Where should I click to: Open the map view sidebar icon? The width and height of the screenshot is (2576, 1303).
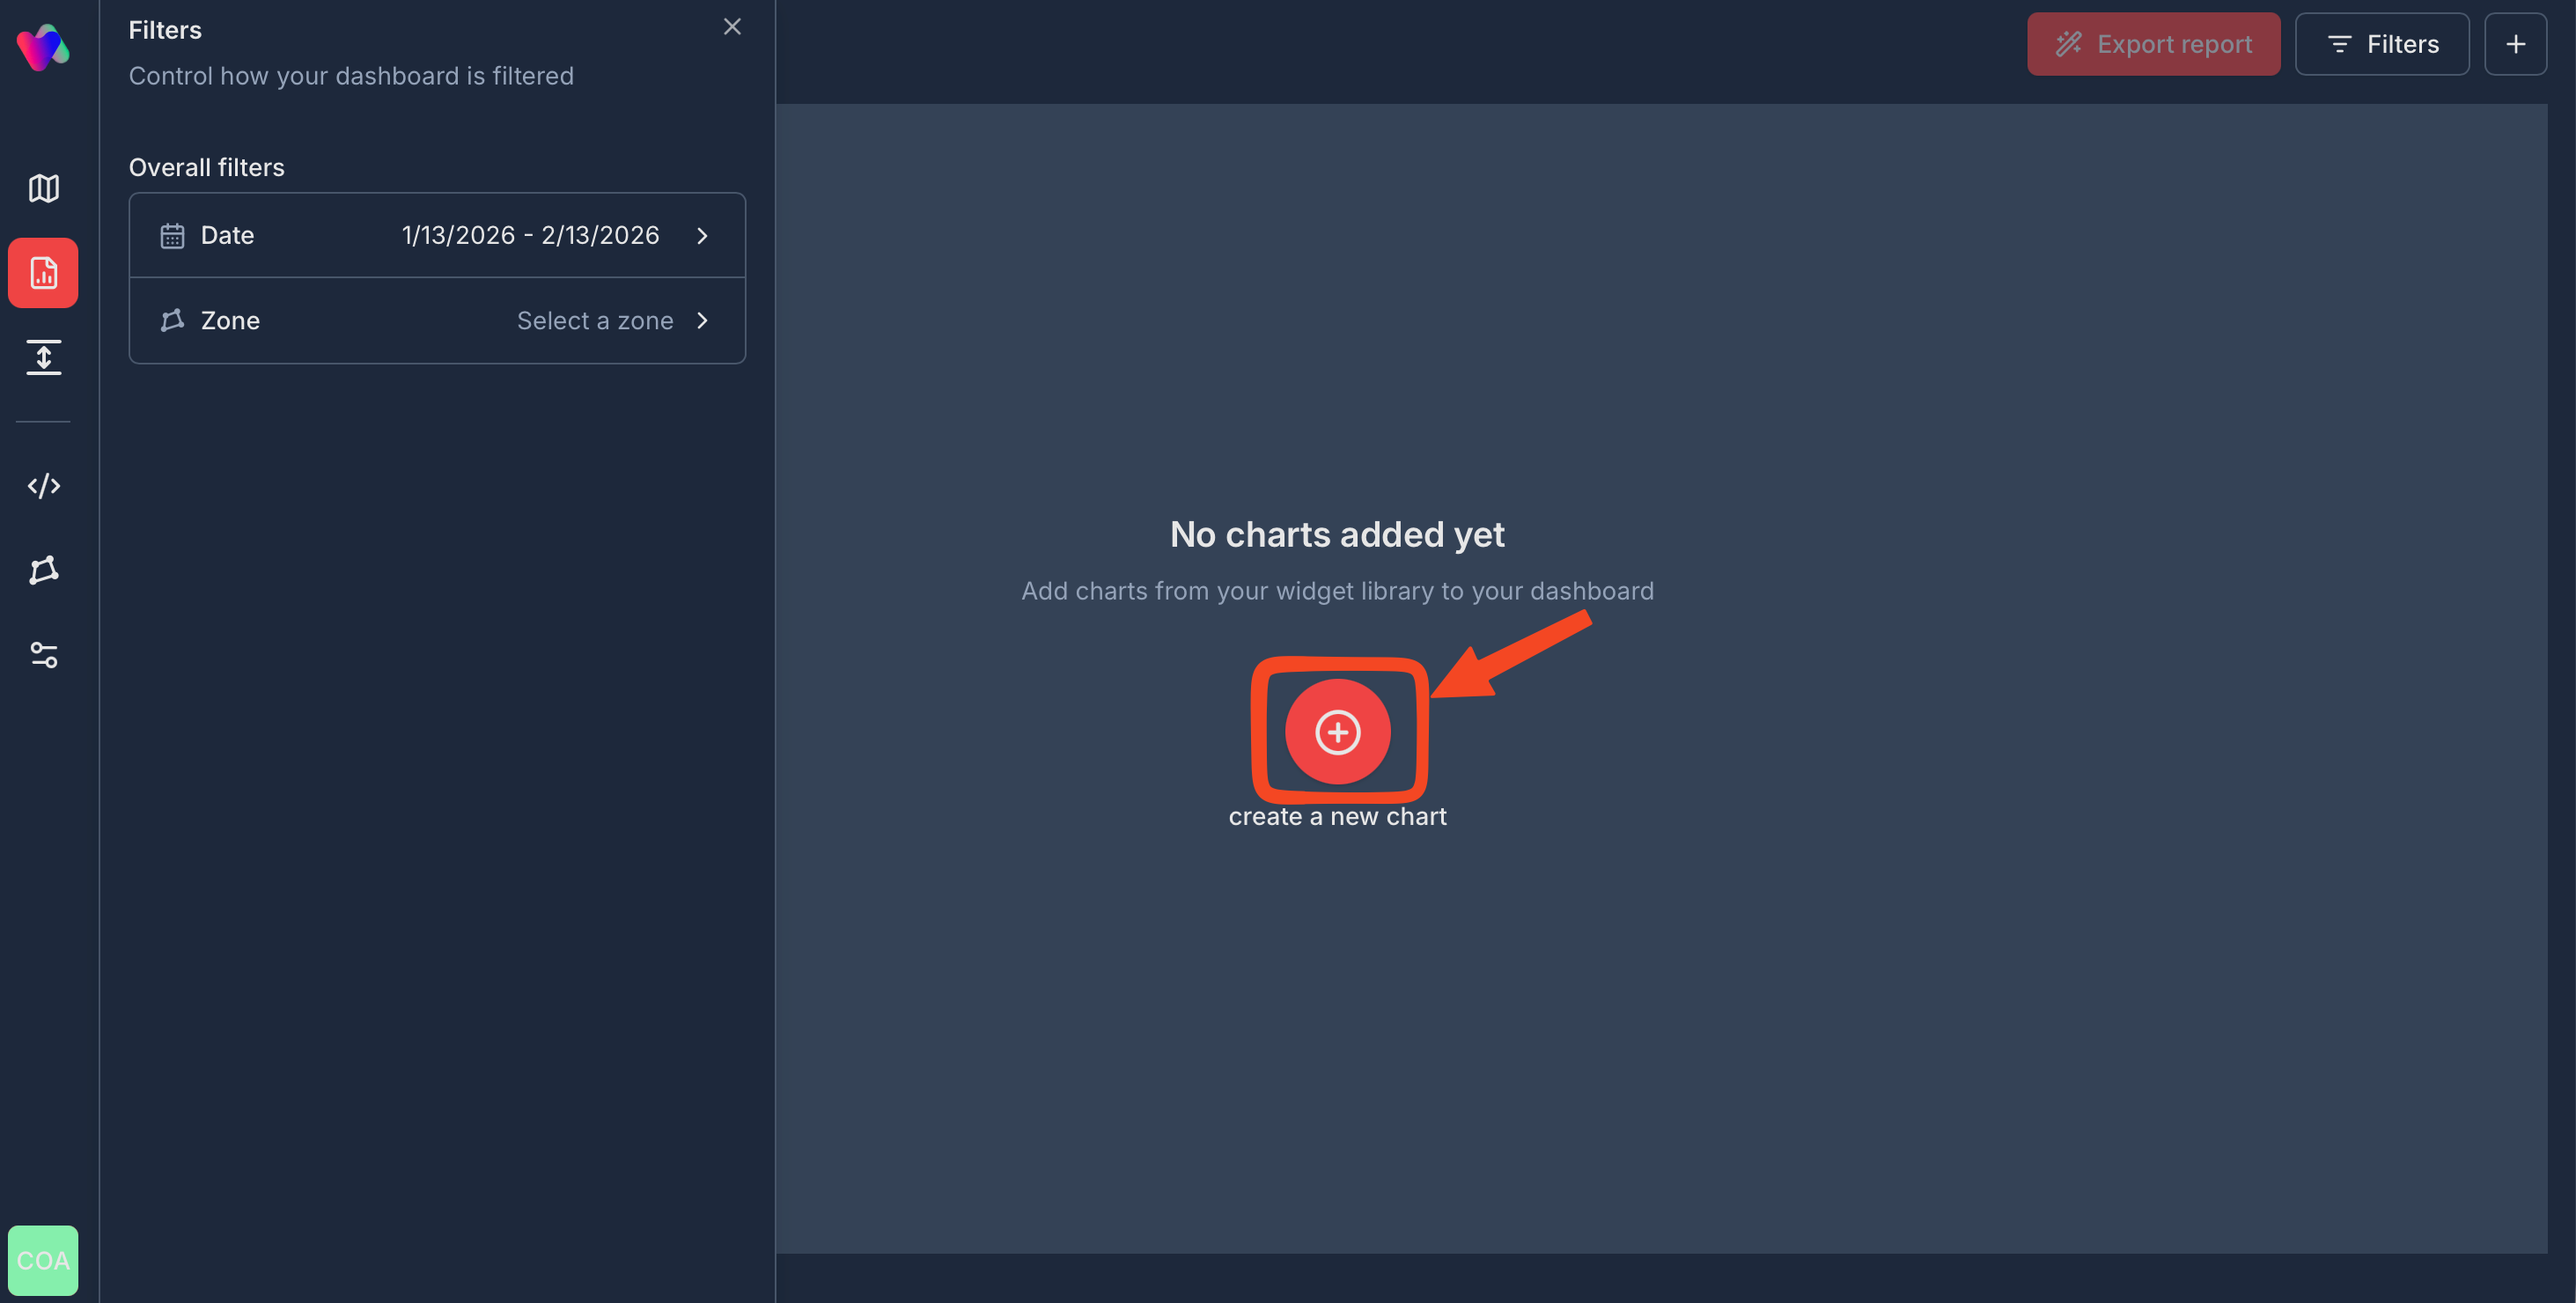43,188
